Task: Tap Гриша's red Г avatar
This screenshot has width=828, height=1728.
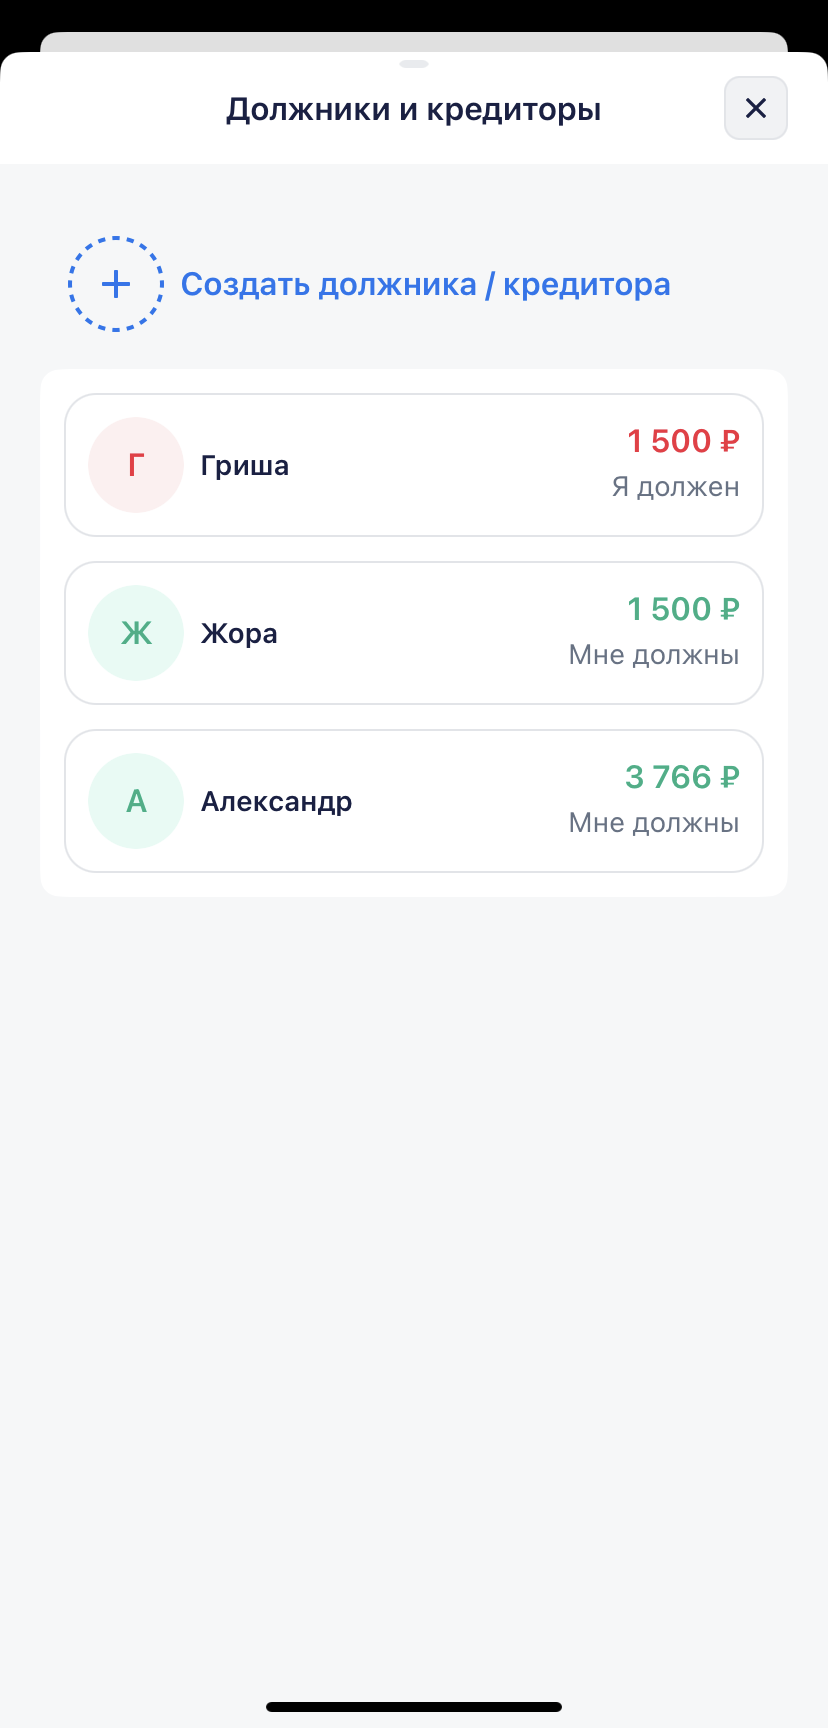Action: point(136,465)
